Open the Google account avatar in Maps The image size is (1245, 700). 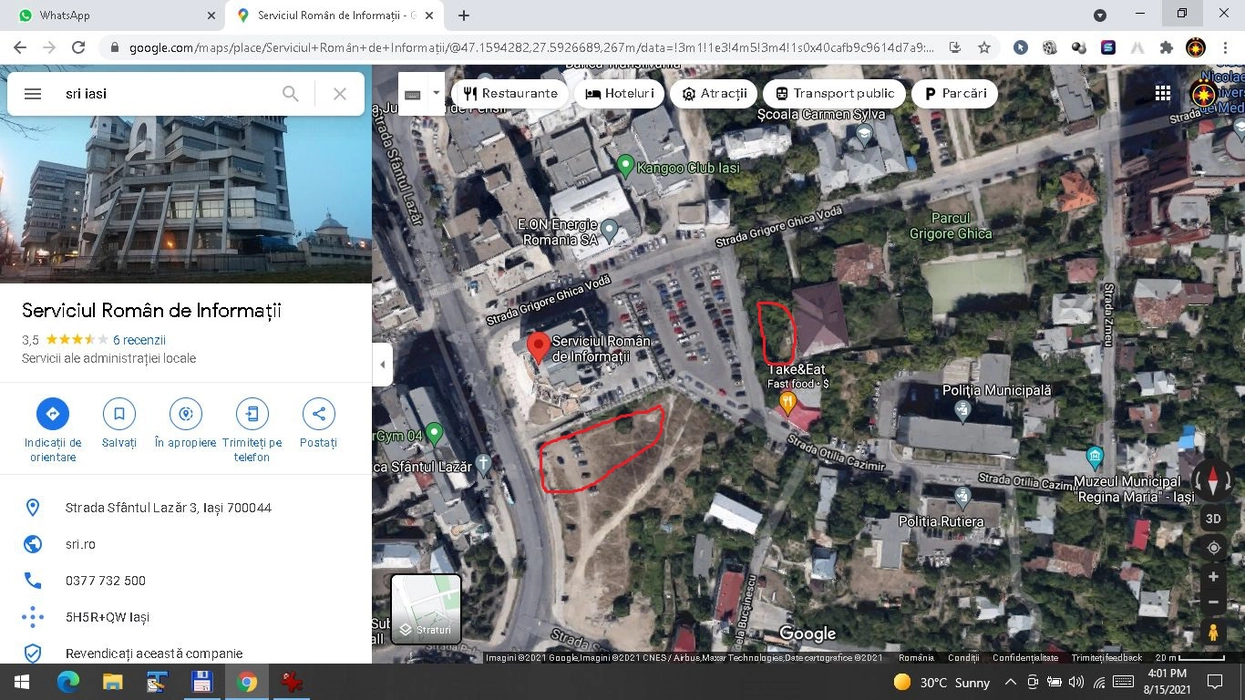1205,94
